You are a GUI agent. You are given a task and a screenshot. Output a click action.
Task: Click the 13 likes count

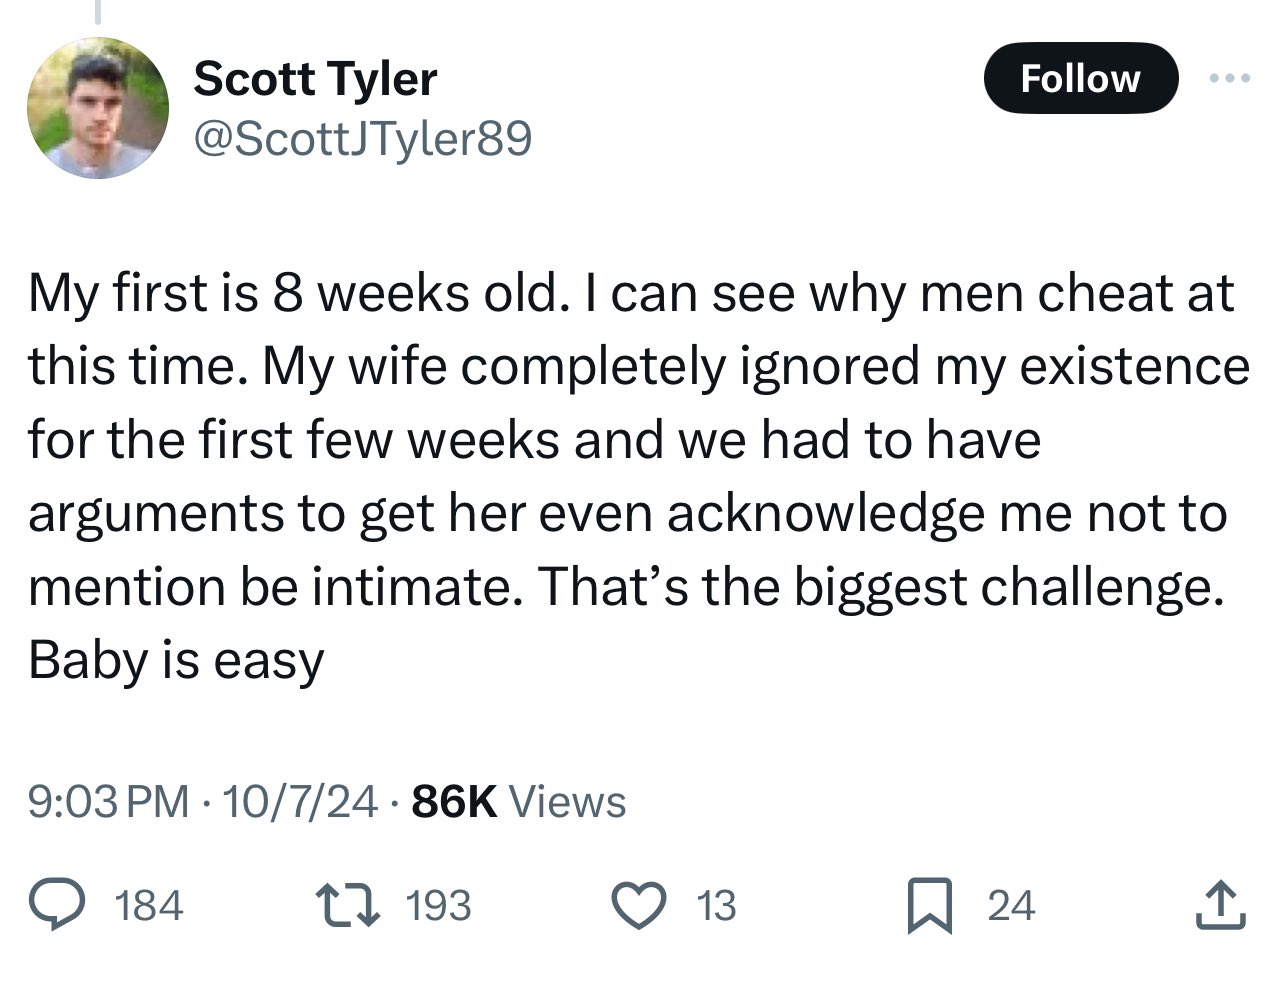pyautogui.click(x=716, y=906)
